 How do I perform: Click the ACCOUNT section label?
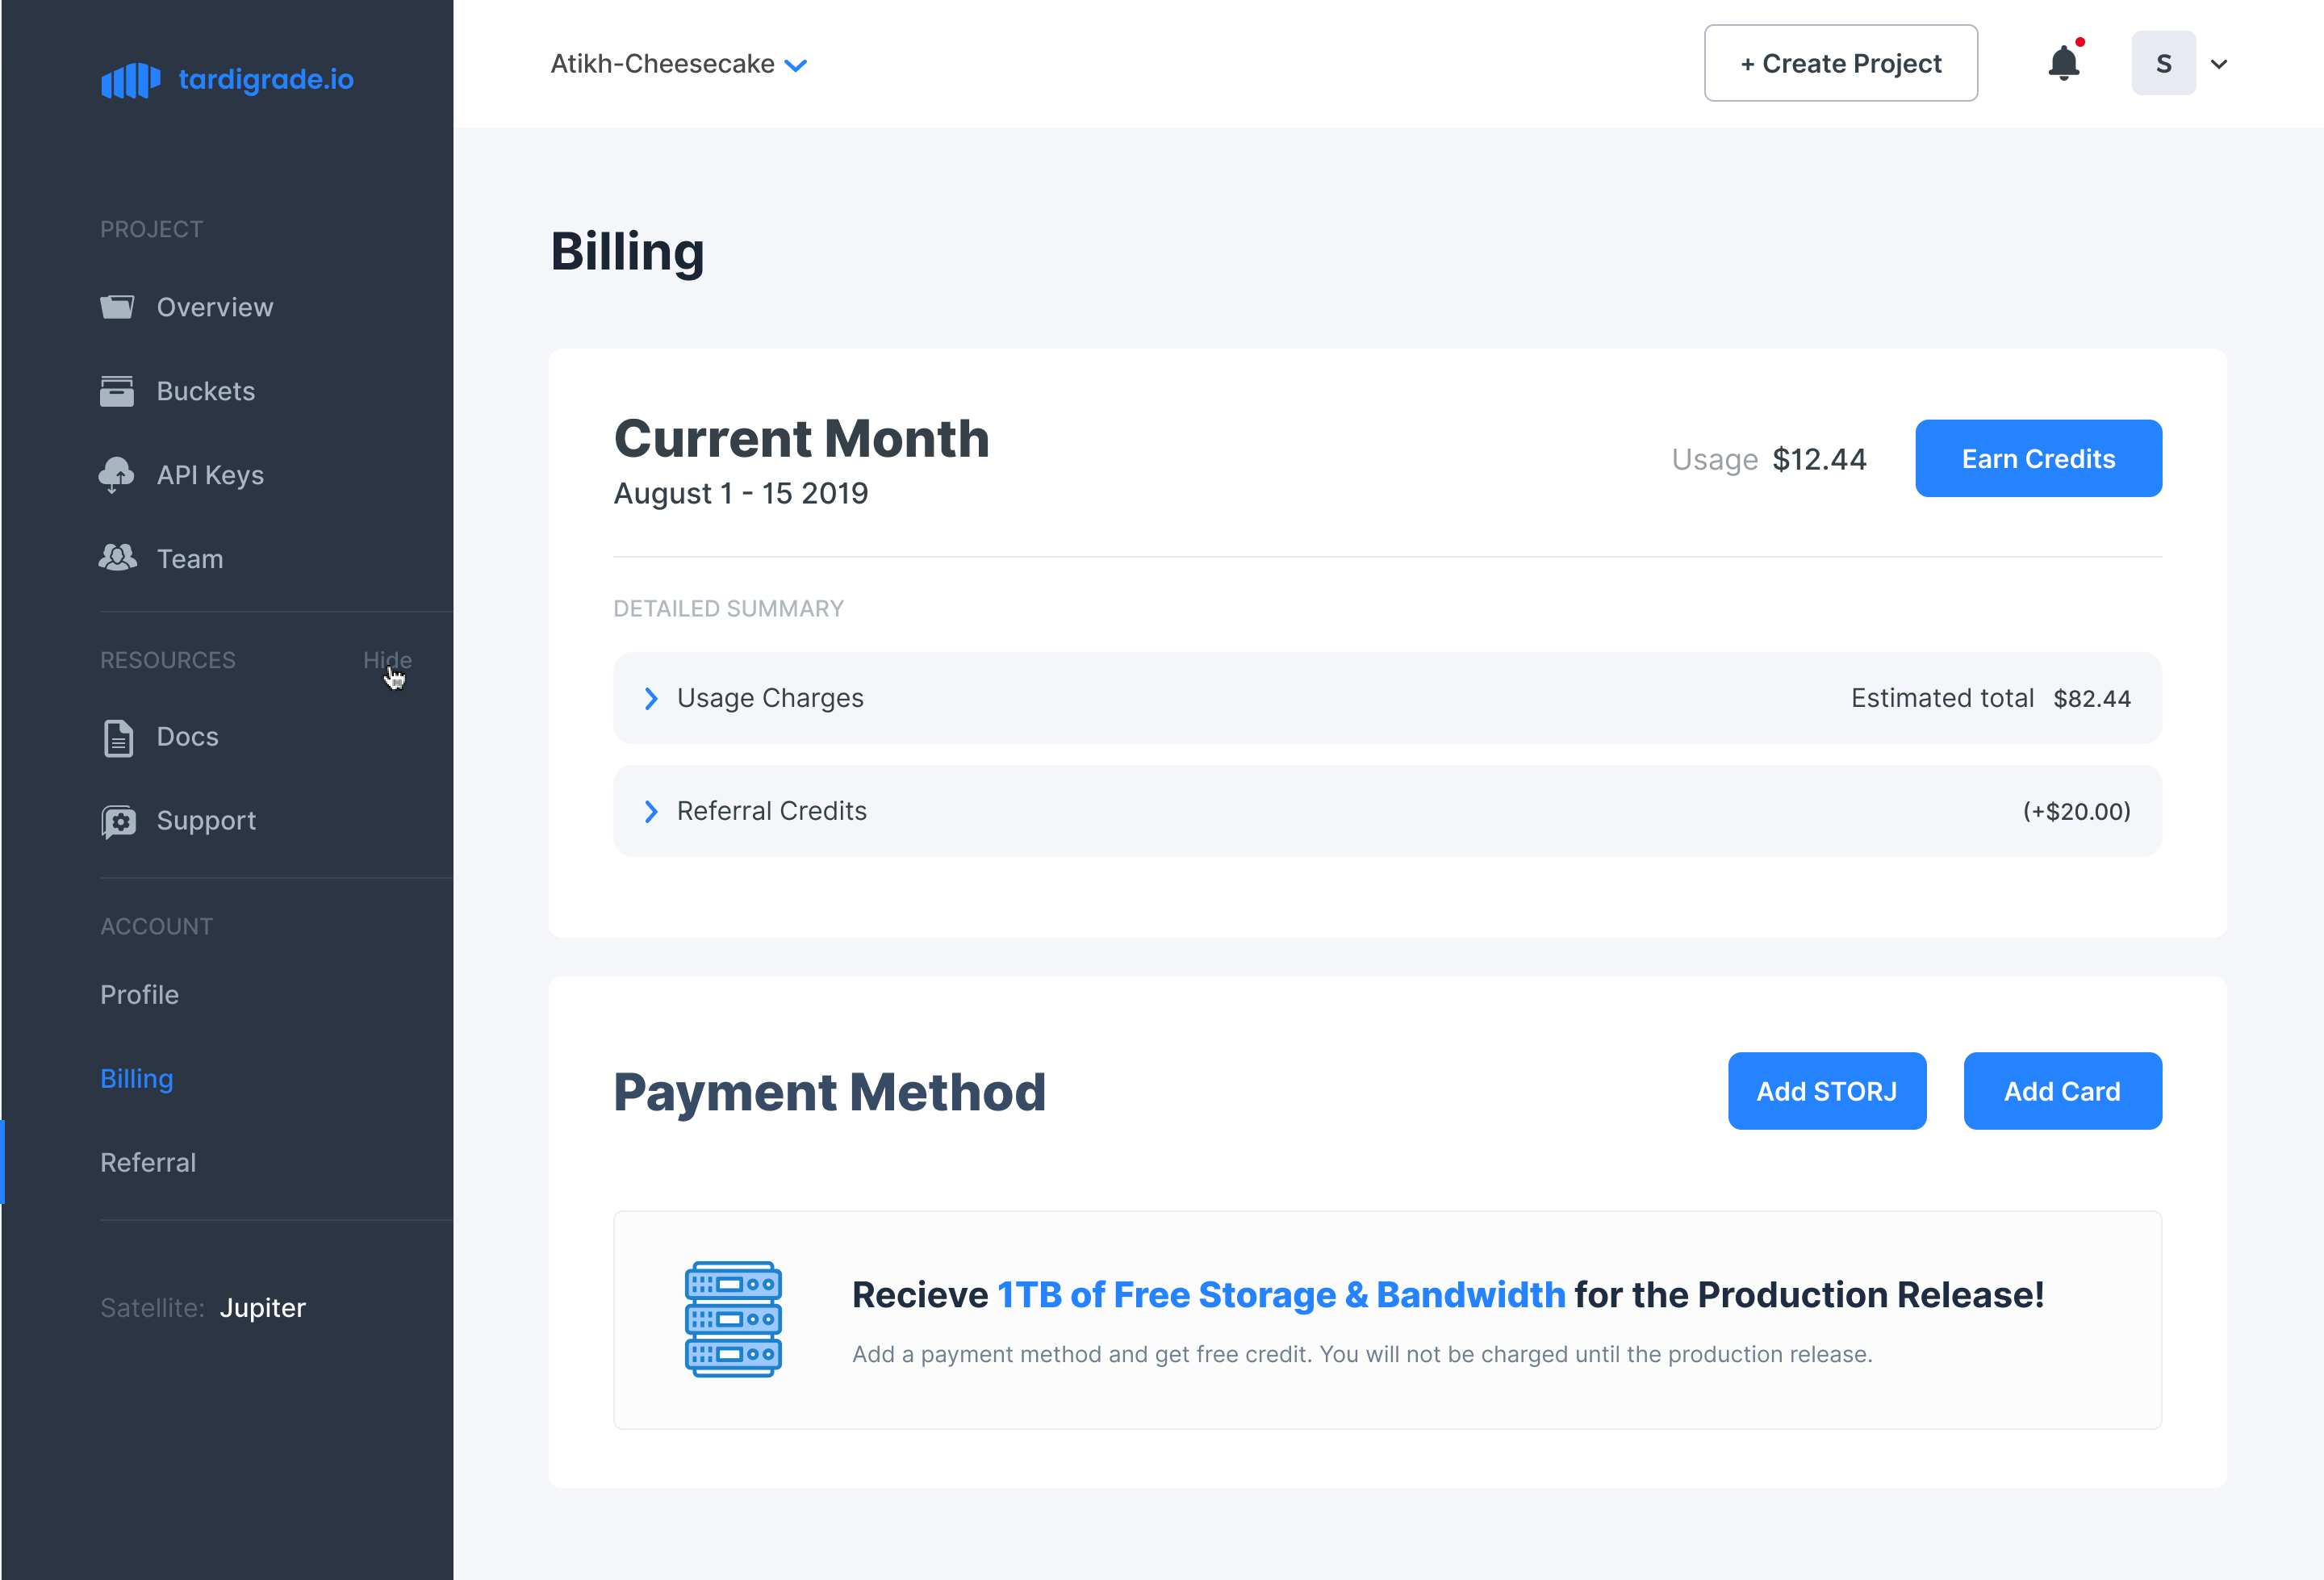pyautogui.click(x=157, y=926)
